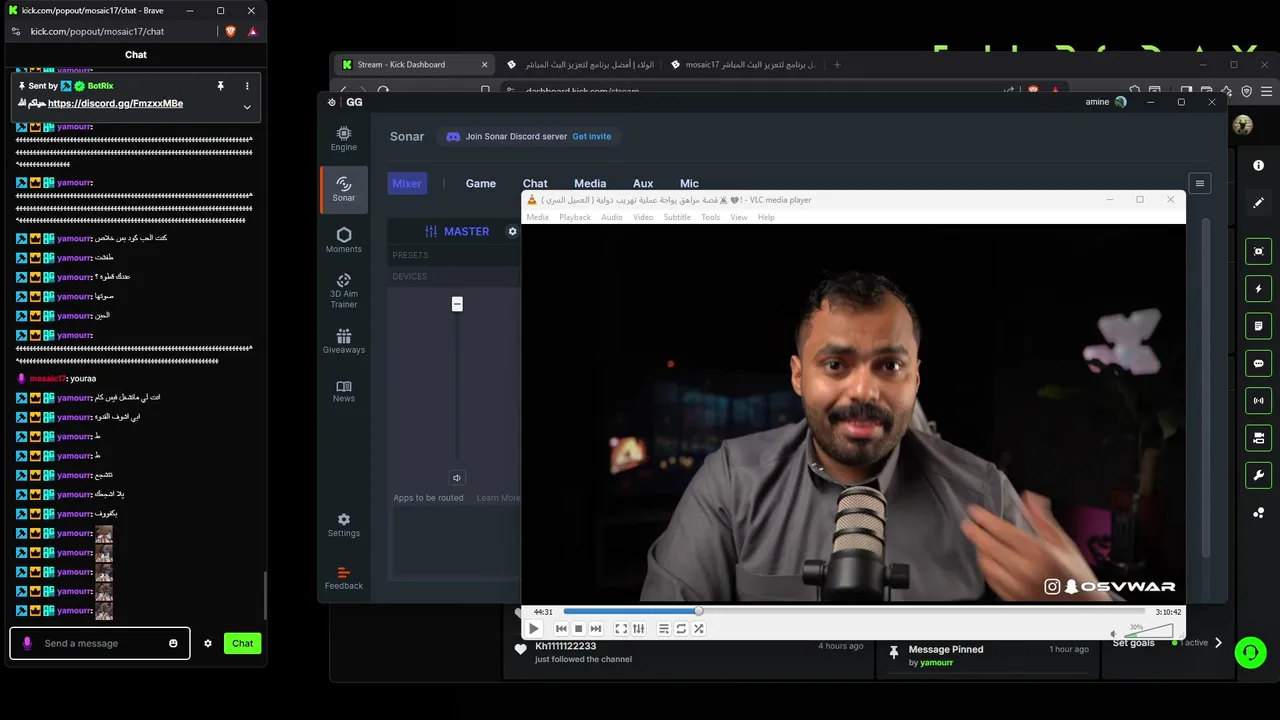The image size is (1280, 720).
Task: Open the Engine section in GG sidebar
Action: [x=343, y=138]
